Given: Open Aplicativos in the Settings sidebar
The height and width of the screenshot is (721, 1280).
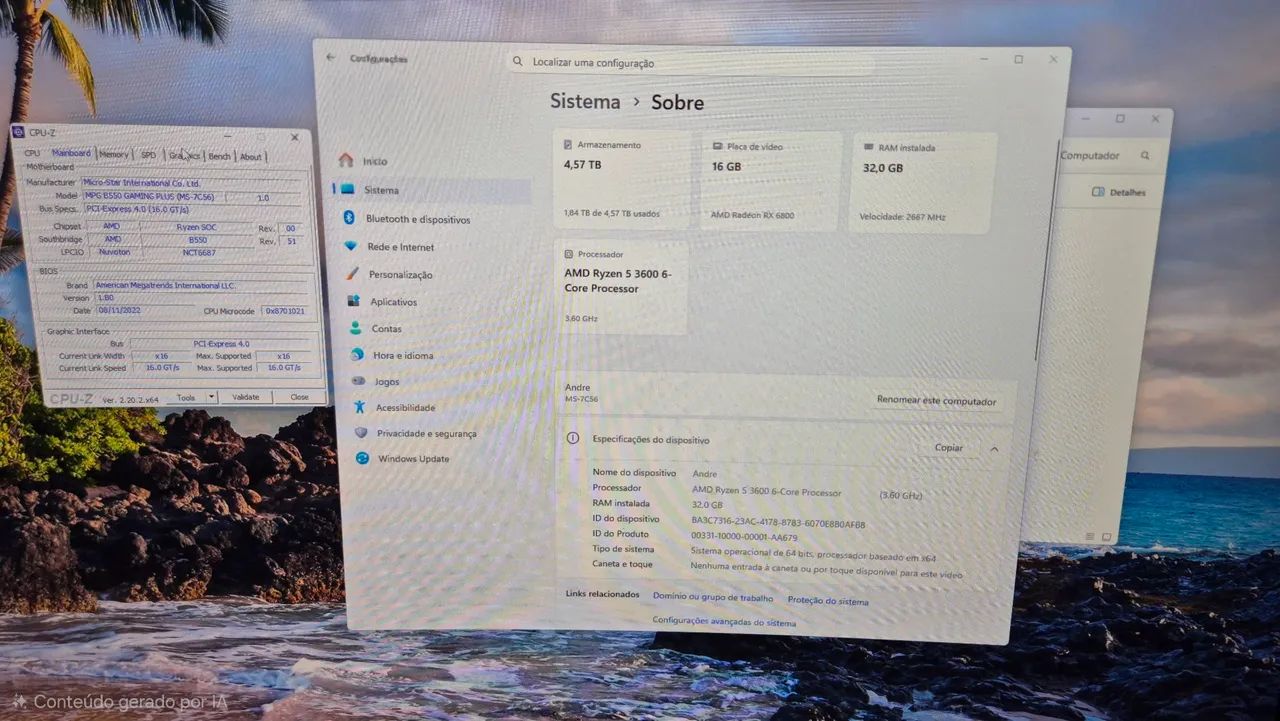Looking at the screenshot, I should point(383,301).
